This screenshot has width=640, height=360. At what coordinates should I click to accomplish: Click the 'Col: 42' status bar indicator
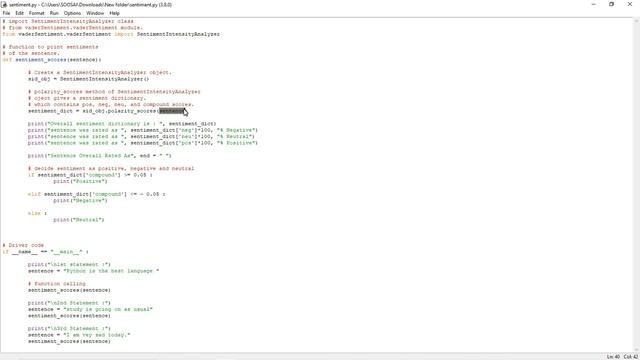click(630, 357)
